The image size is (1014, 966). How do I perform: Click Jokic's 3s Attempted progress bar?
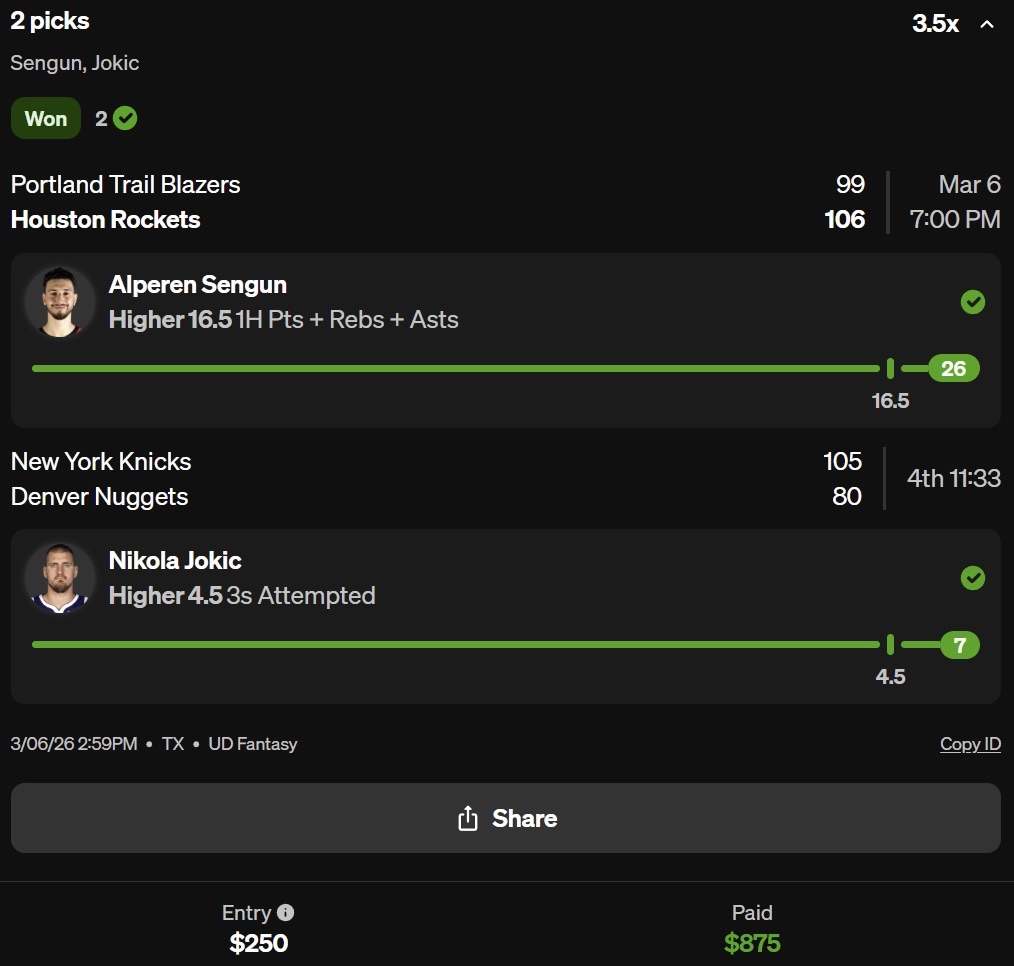click(455, 644)
